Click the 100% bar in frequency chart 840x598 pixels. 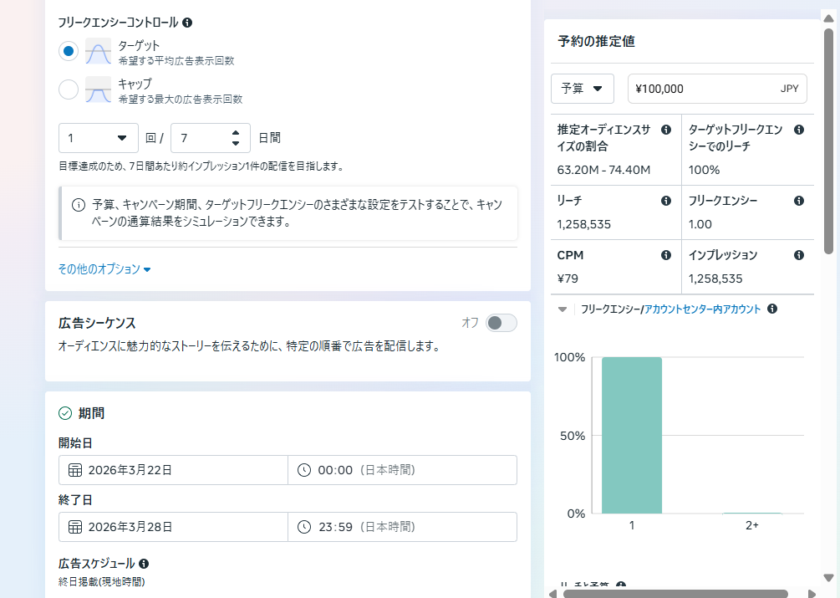(631, 434)
